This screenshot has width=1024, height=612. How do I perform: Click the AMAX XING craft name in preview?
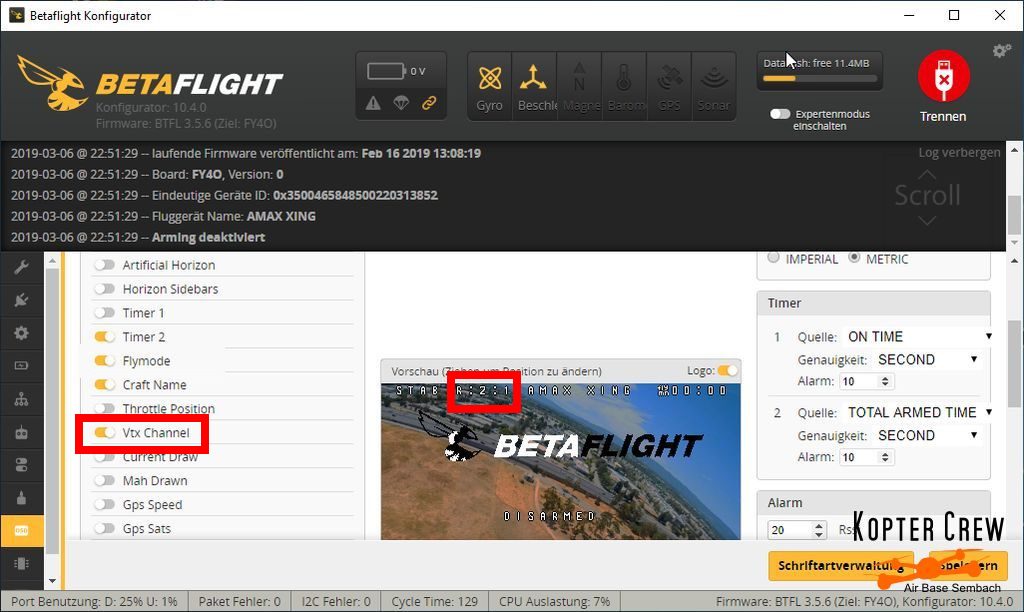click(x=579, y=391)
